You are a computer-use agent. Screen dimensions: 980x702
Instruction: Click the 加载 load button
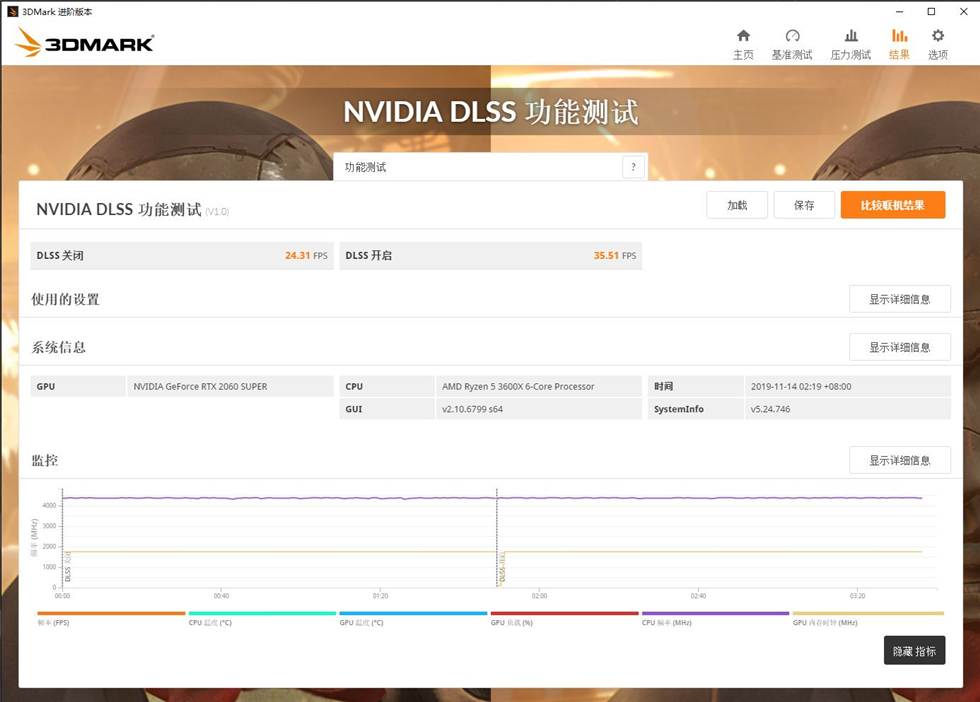[x=737, y=205]
